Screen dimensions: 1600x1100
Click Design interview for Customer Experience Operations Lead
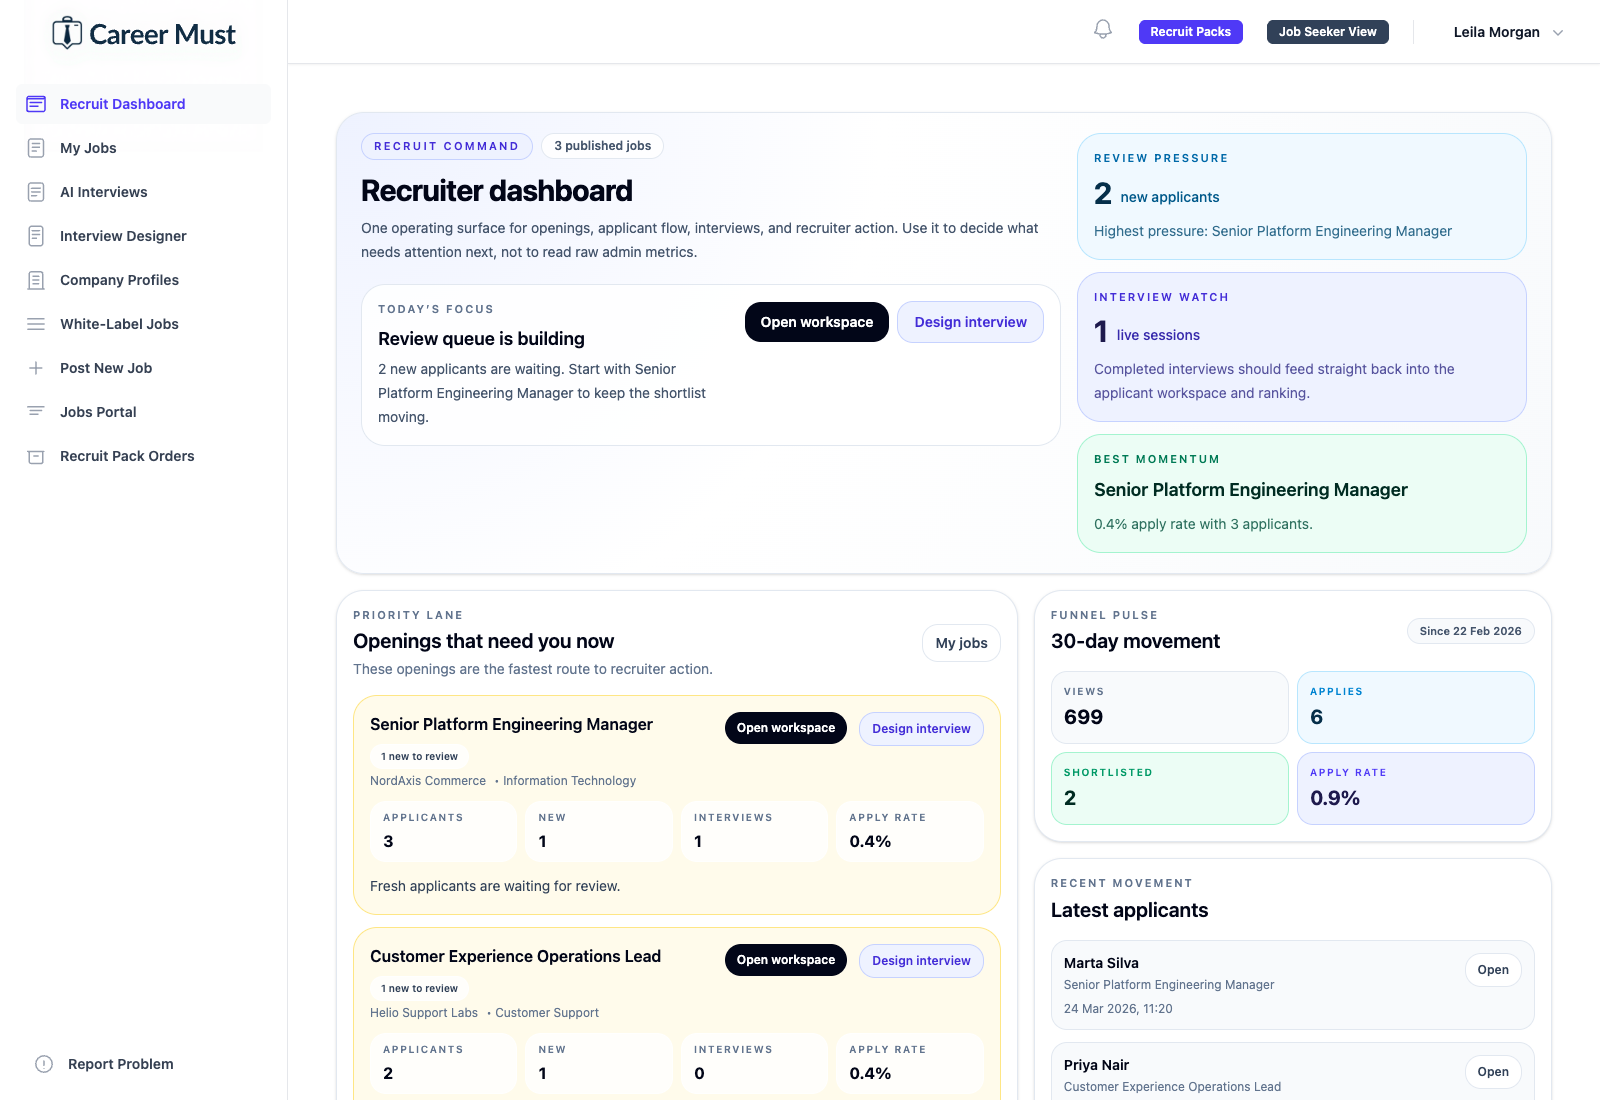click(x=920, y=960)
